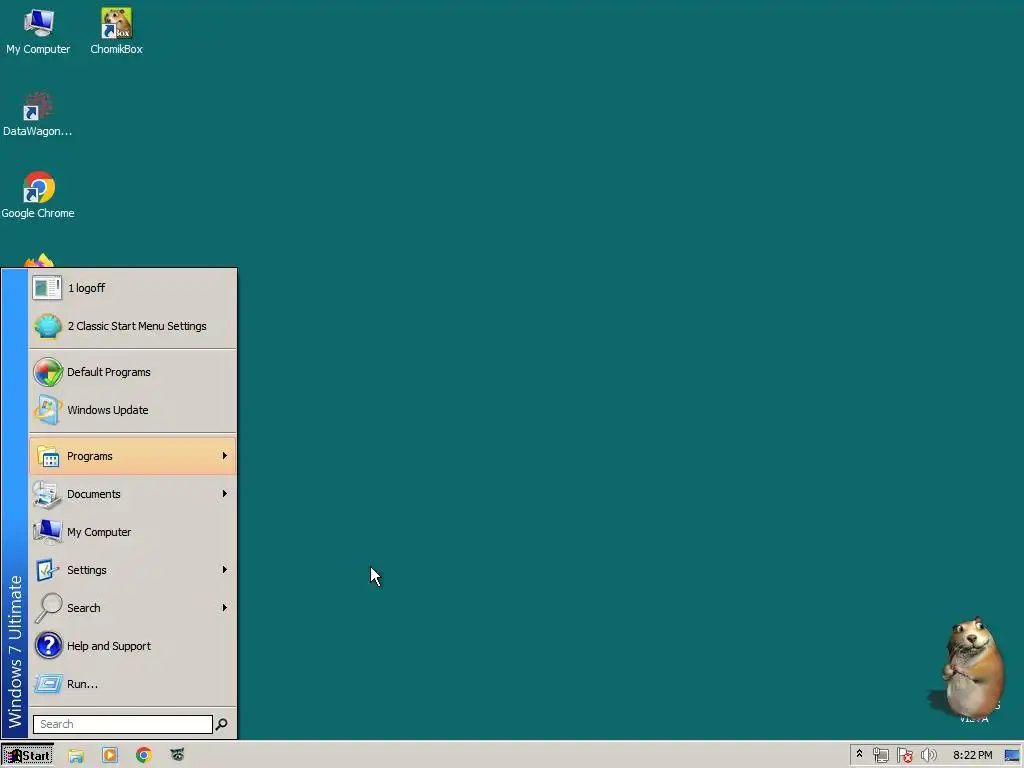Launch Windows Update from the start menu
The height and width of the screenshot is (768, 1024).
point(133,410)
